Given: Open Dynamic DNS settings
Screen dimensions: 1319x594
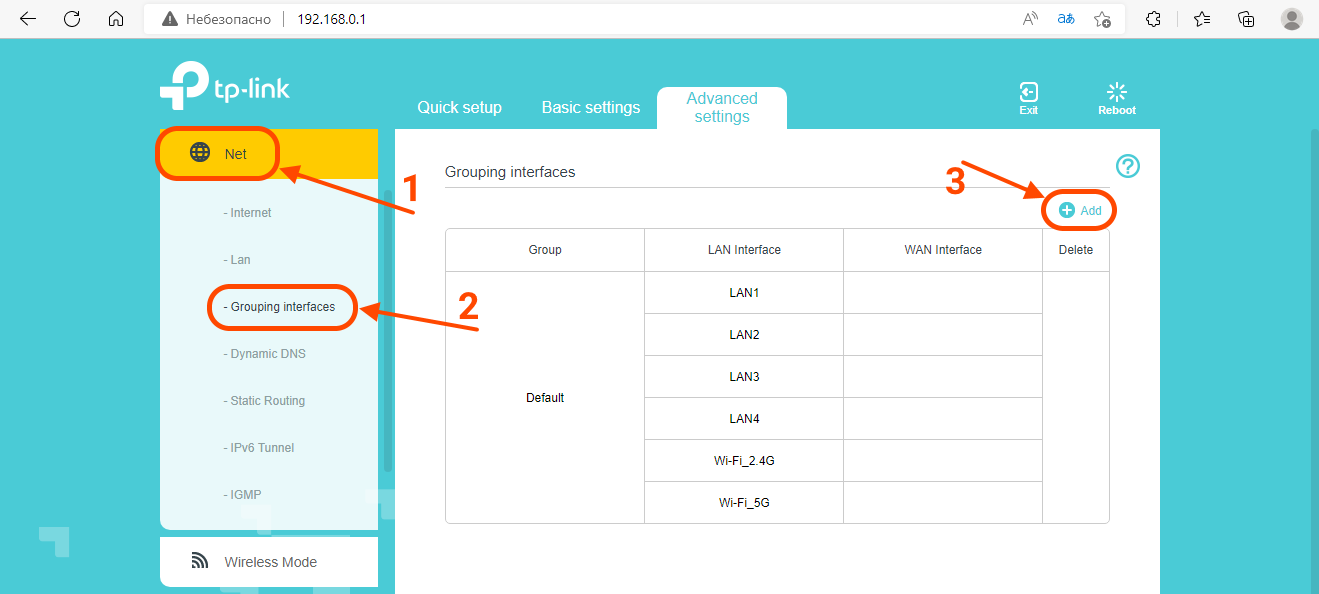Looking at the screenshot, I should (267, 354).
